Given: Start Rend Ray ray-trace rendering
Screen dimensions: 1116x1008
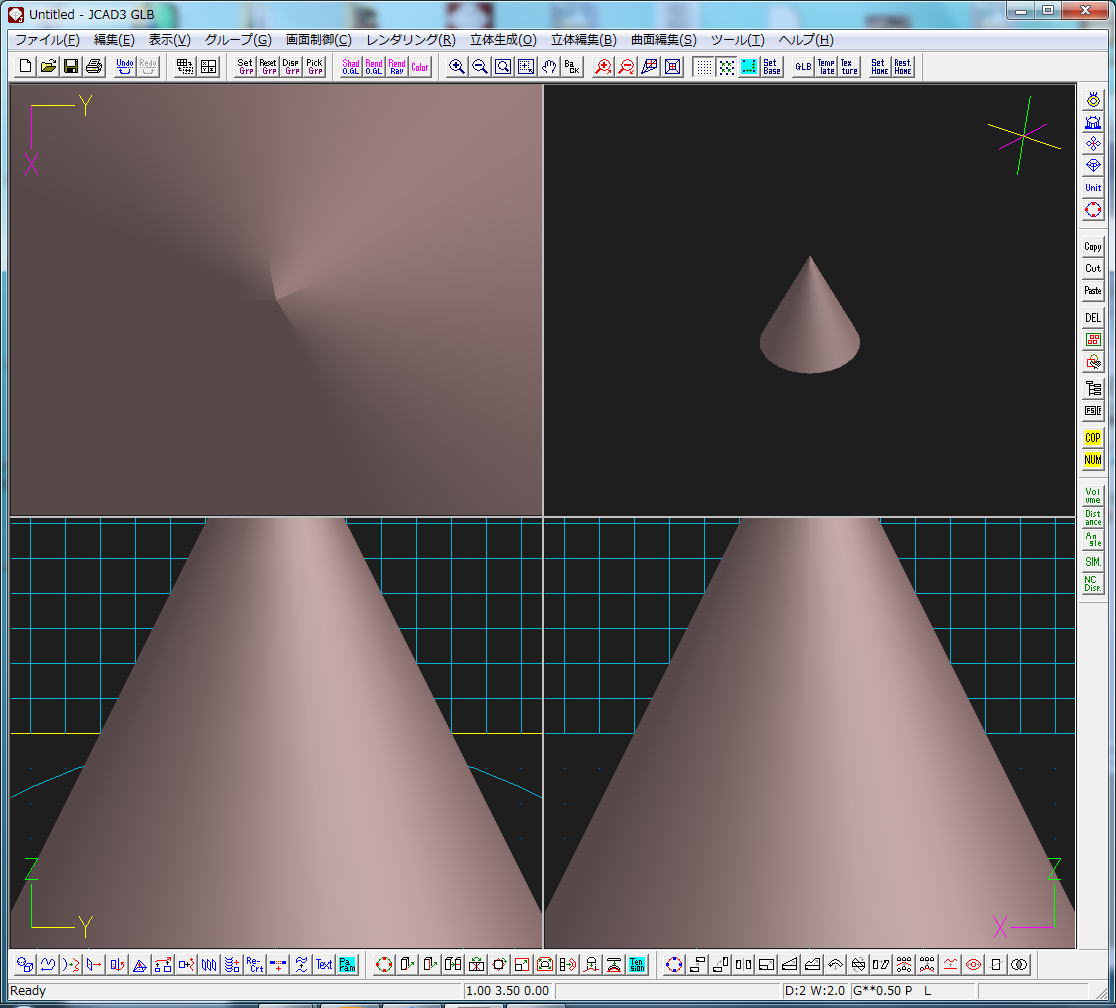Looking at the screenshot, I should coord(396,67).
